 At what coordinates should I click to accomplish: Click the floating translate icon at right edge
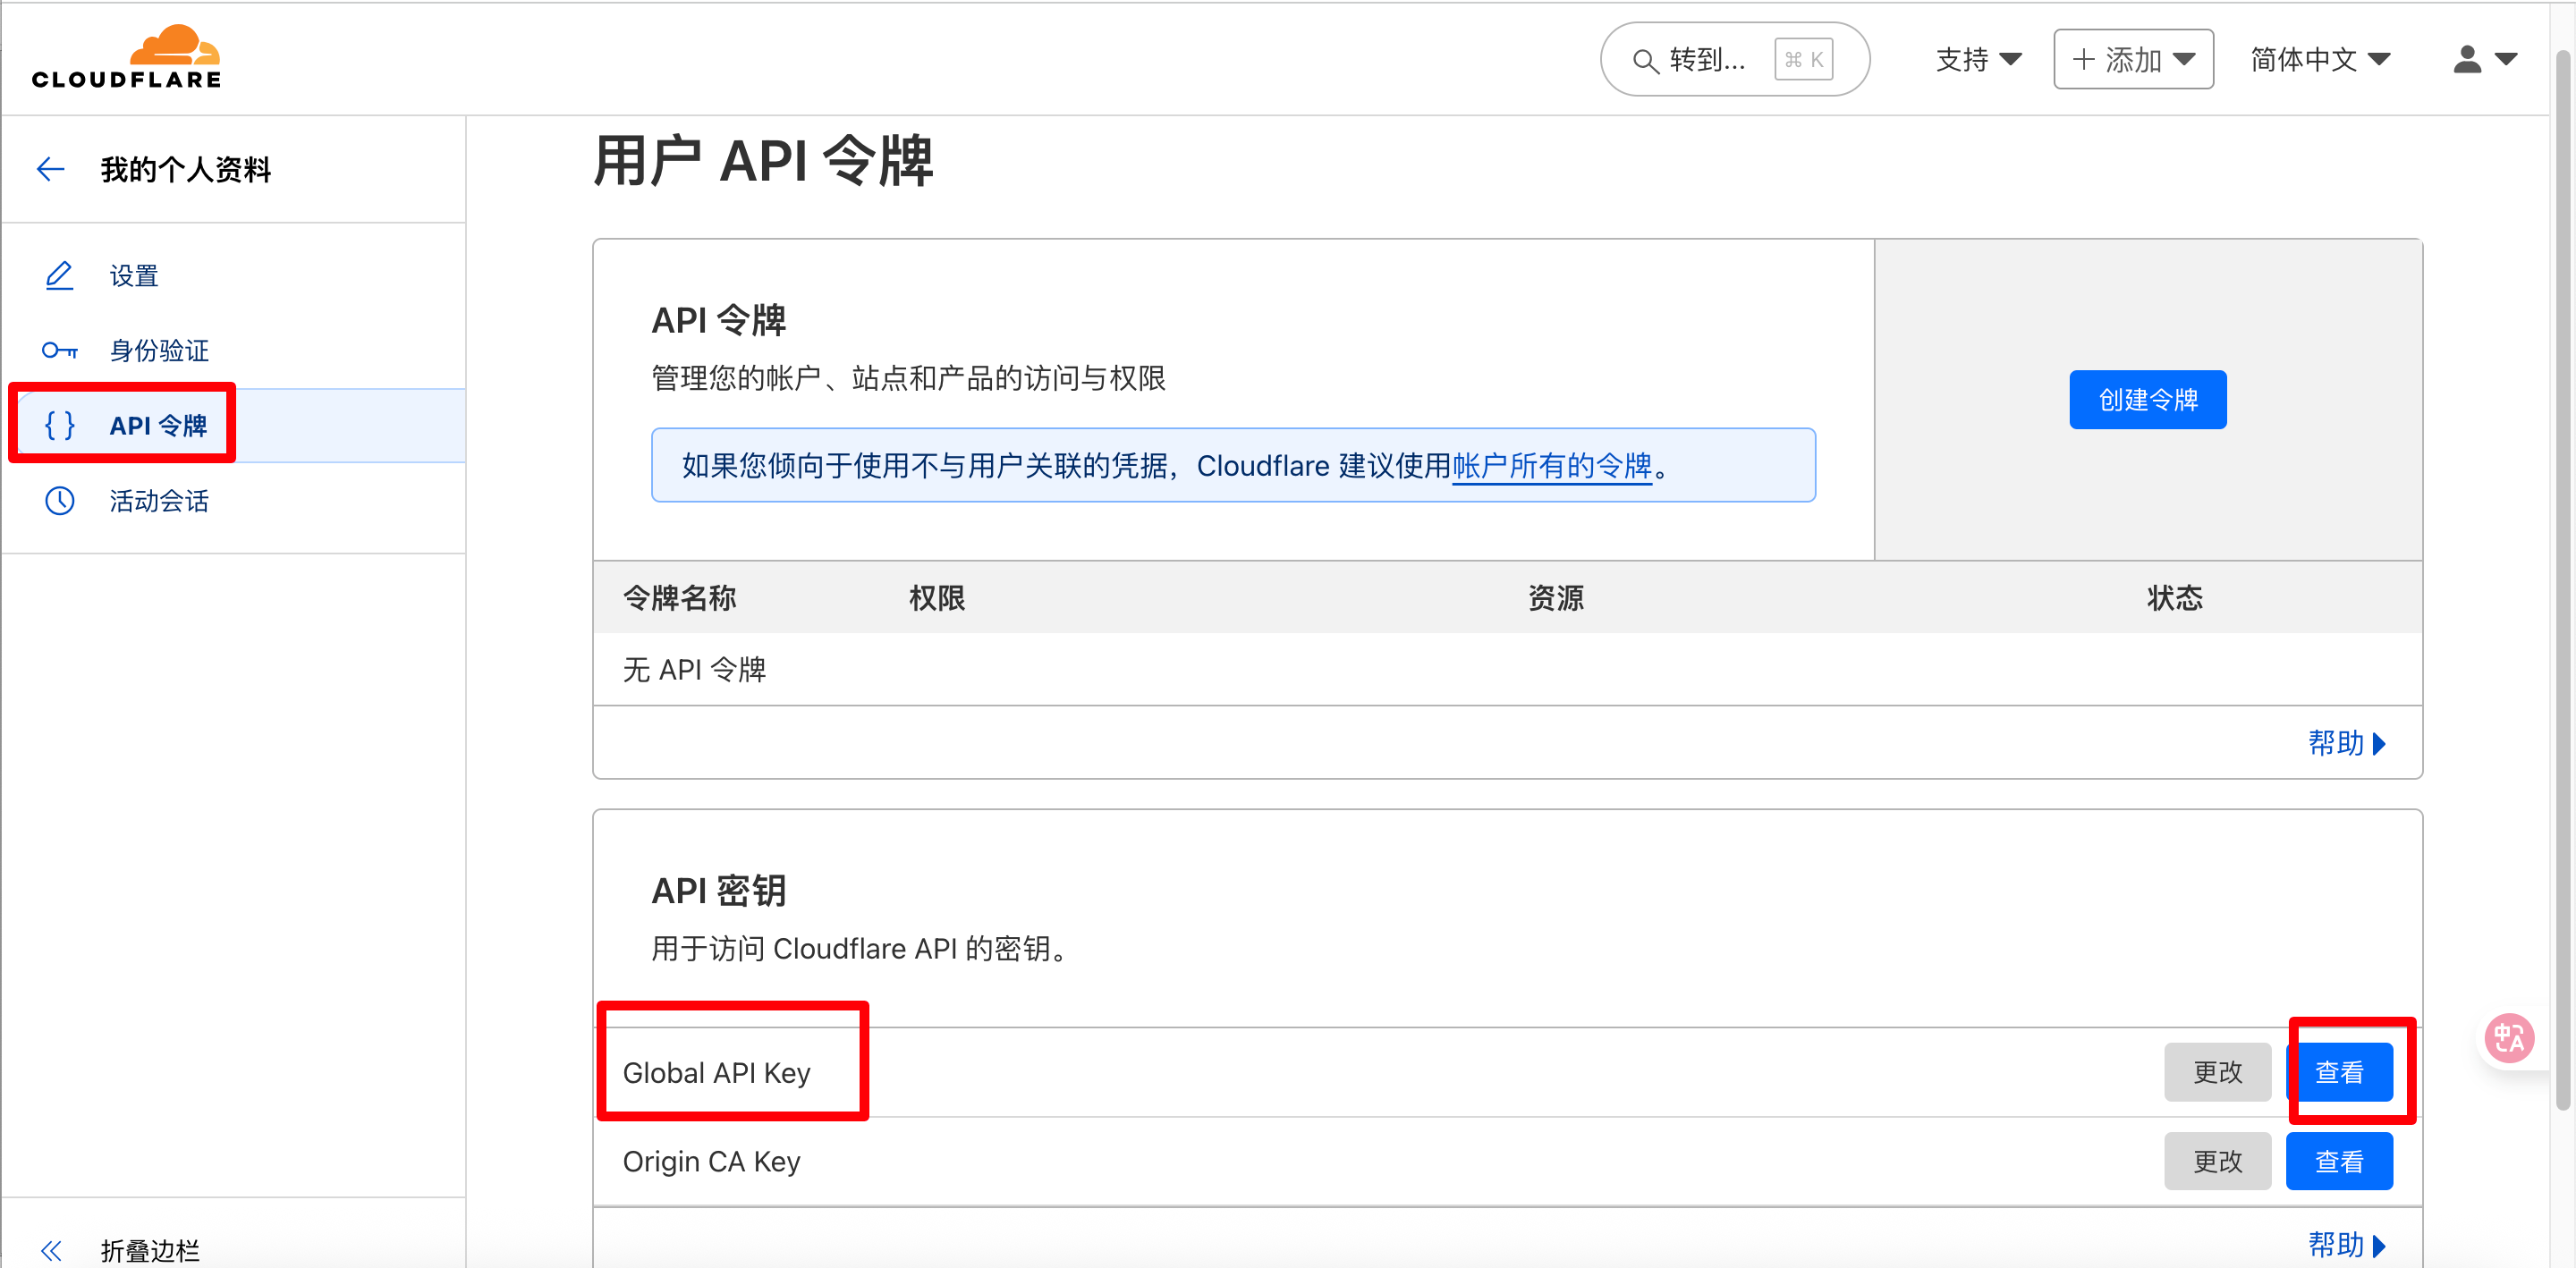(x=2509, y=1039)
